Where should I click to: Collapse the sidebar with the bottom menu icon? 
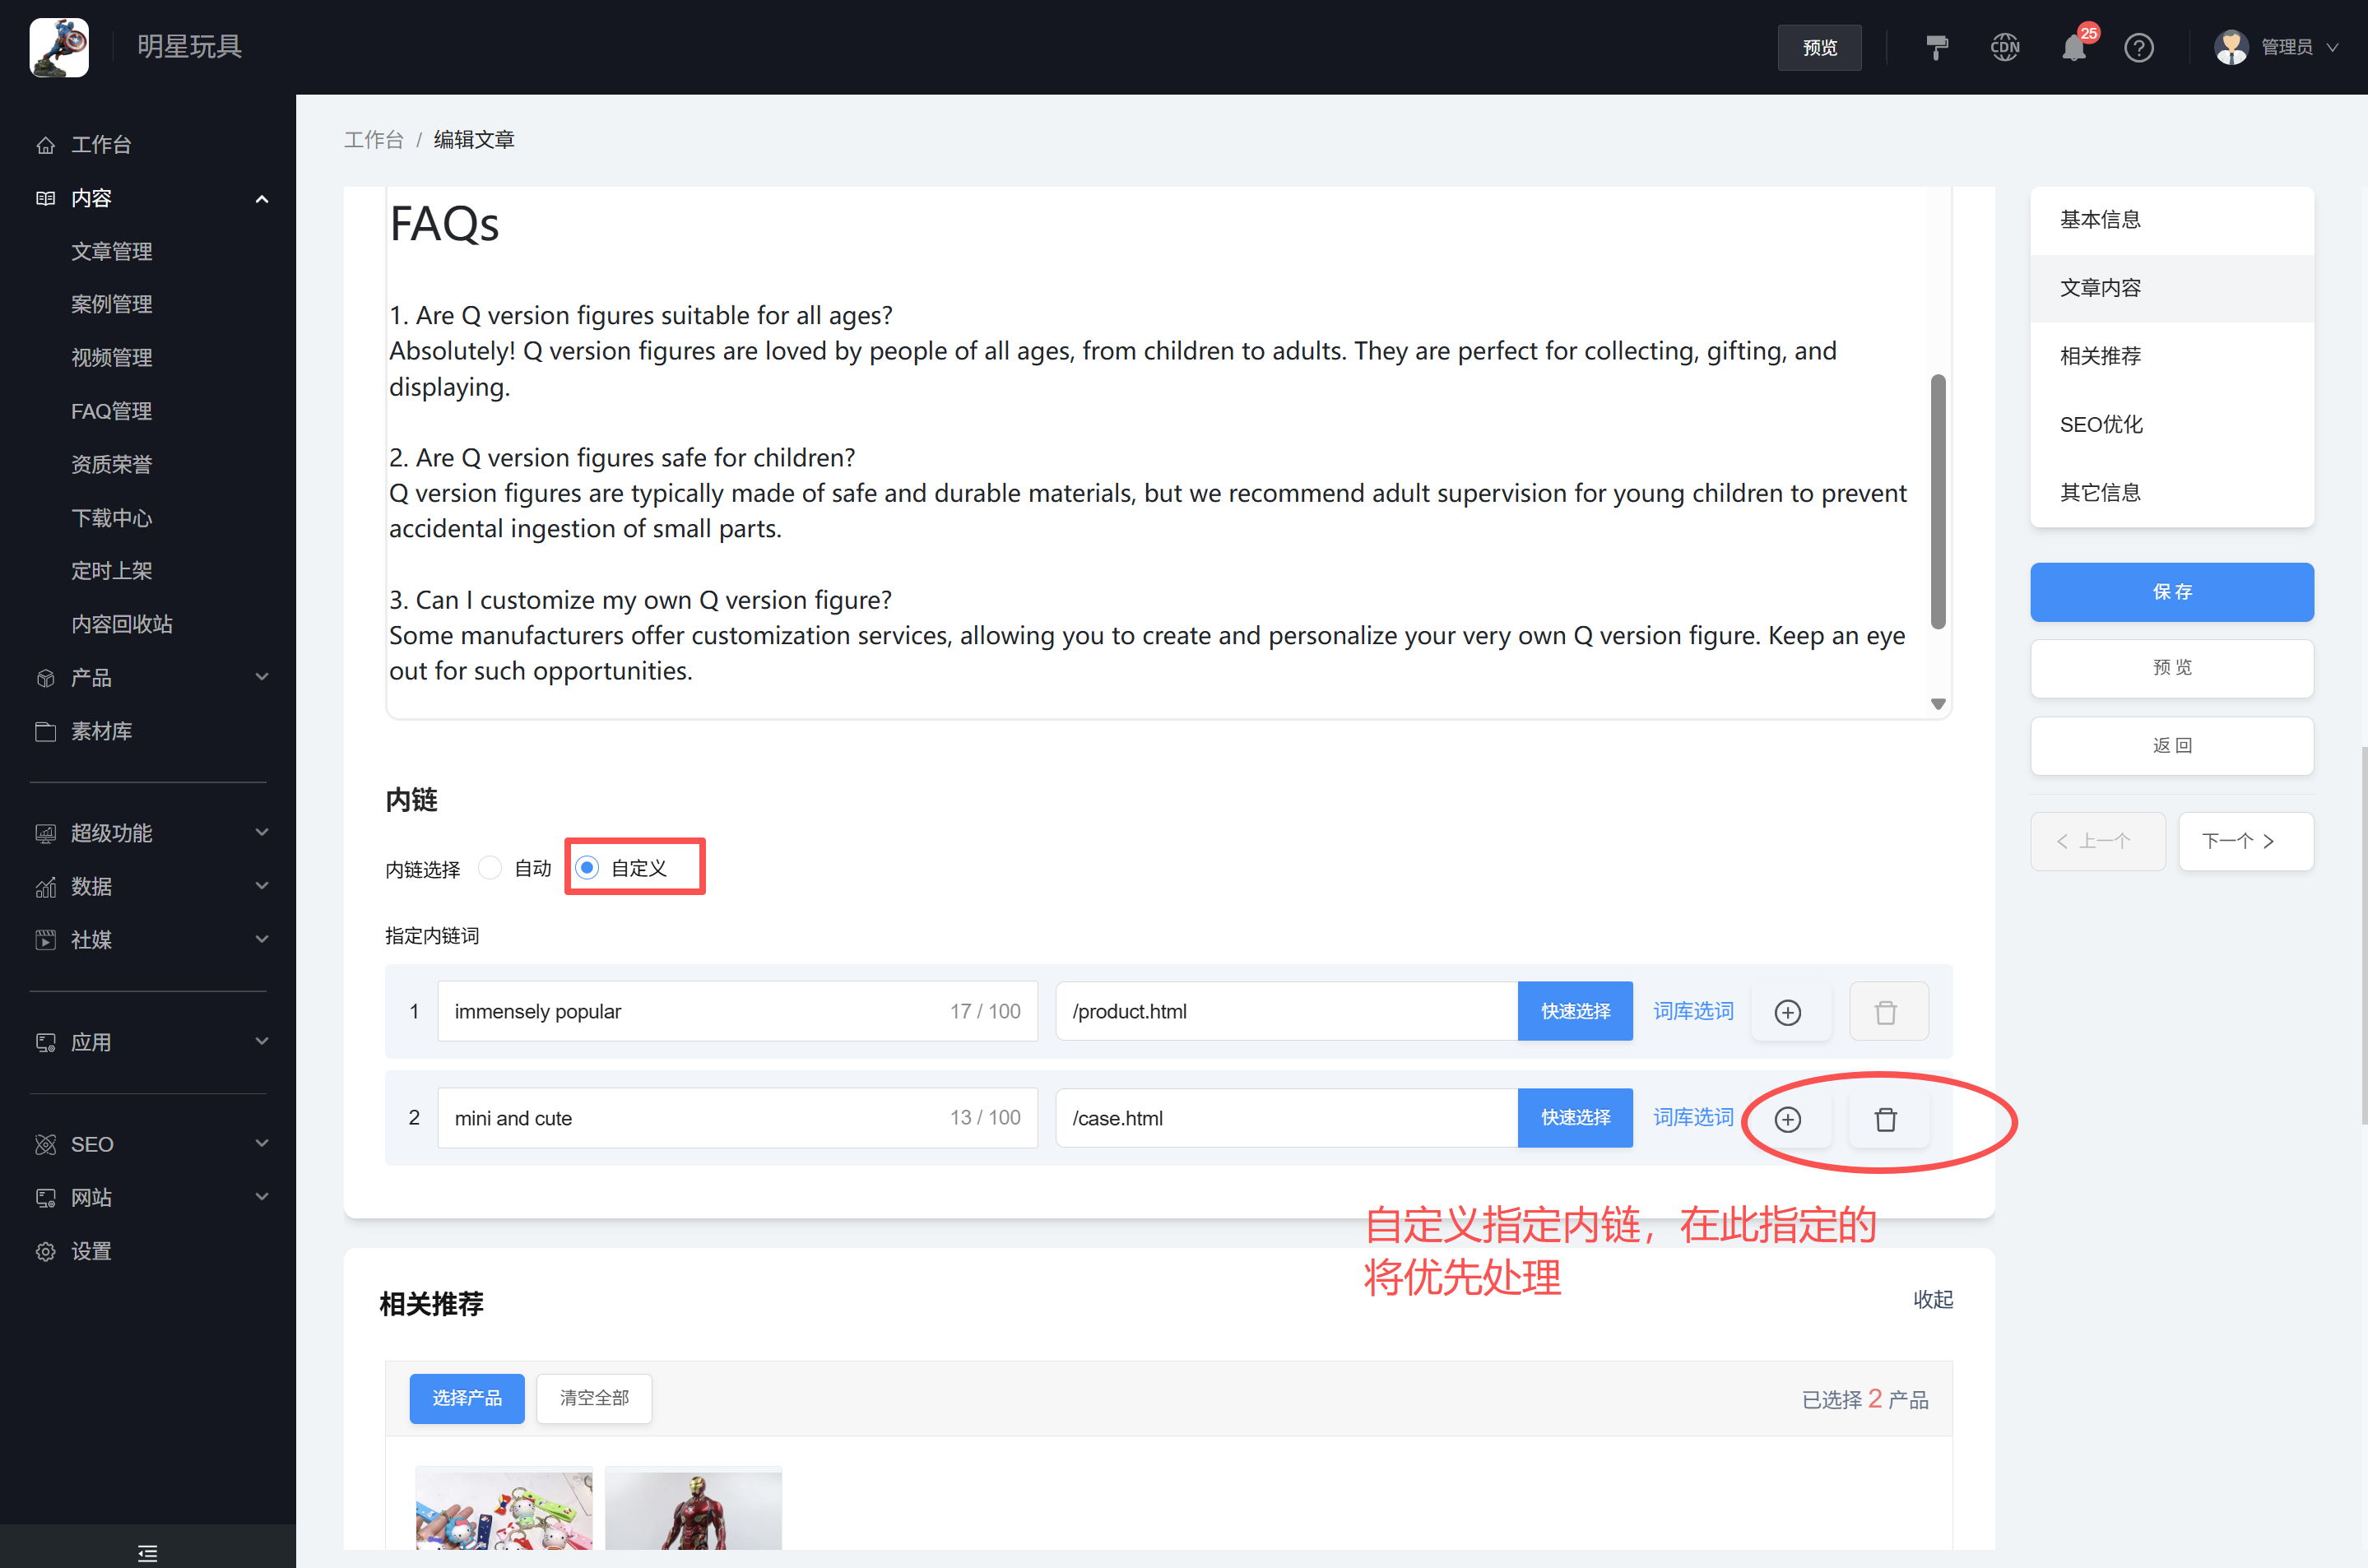tap(148, 1553)
